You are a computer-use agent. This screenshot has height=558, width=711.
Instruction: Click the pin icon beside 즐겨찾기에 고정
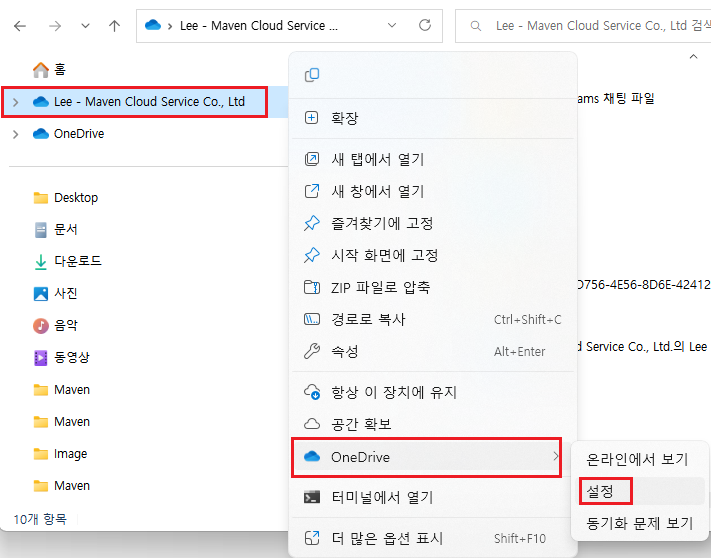pyautogui.click(x=312, y=223)
